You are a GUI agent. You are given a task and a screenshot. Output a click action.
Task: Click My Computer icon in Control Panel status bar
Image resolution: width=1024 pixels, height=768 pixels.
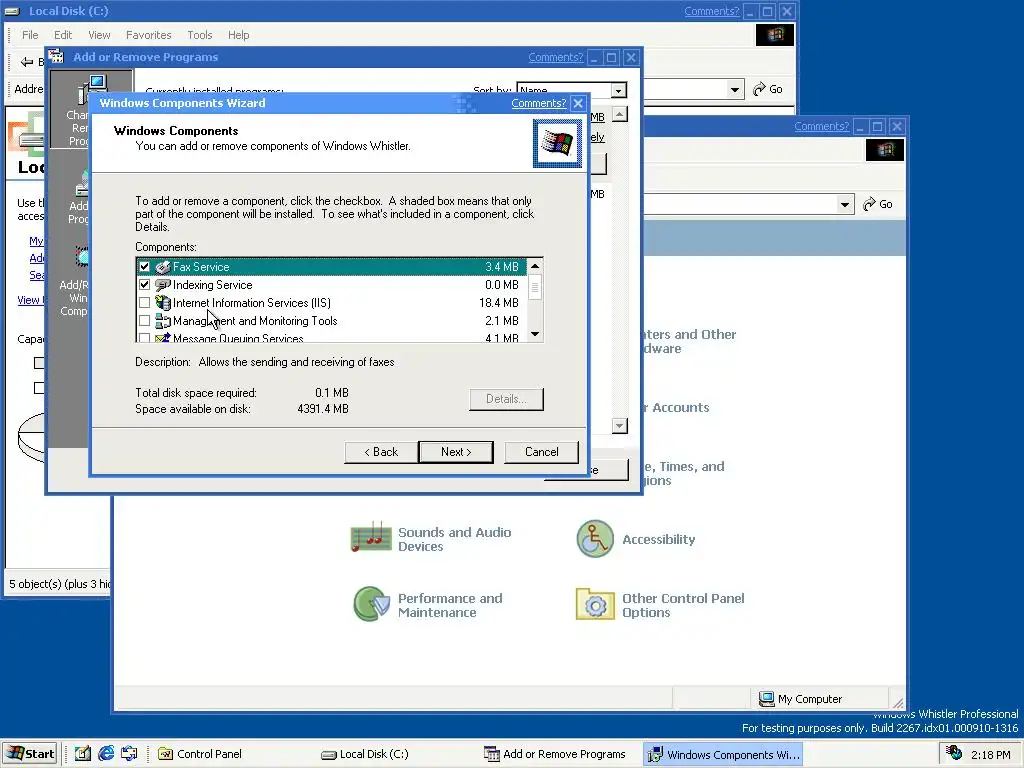766,699
